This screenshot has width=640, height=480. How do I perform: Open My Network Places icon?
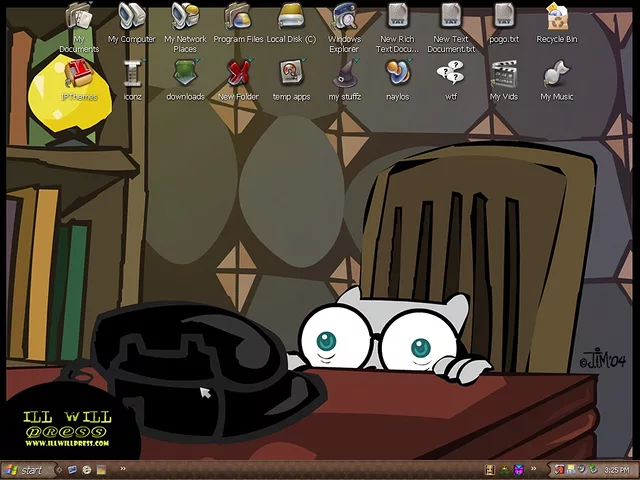click(185, 17)
